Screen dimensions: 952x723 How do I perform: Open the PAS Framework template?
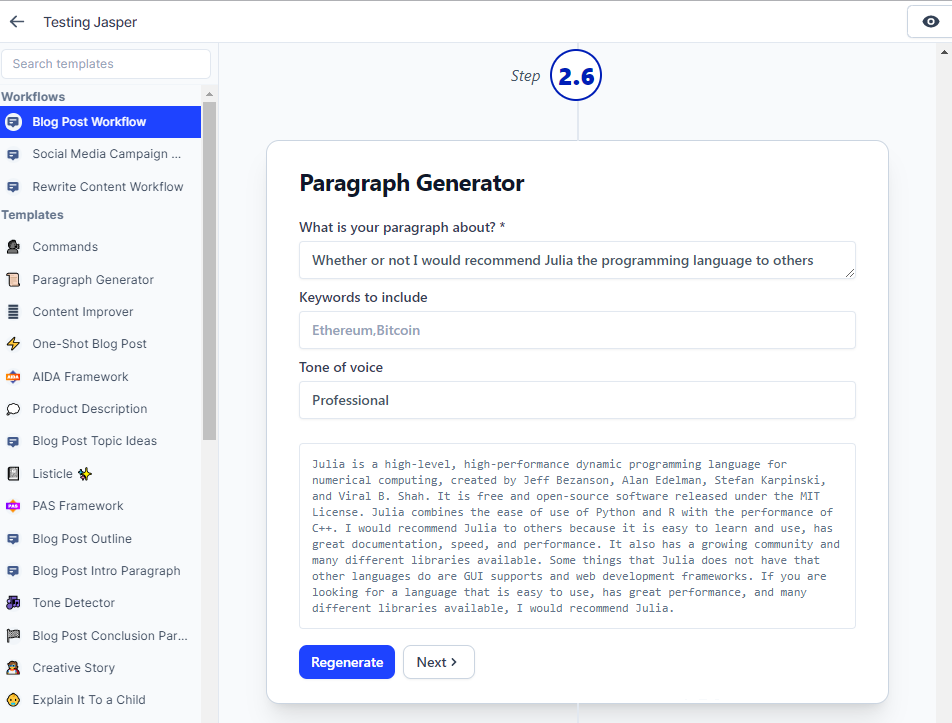point(78,506)
